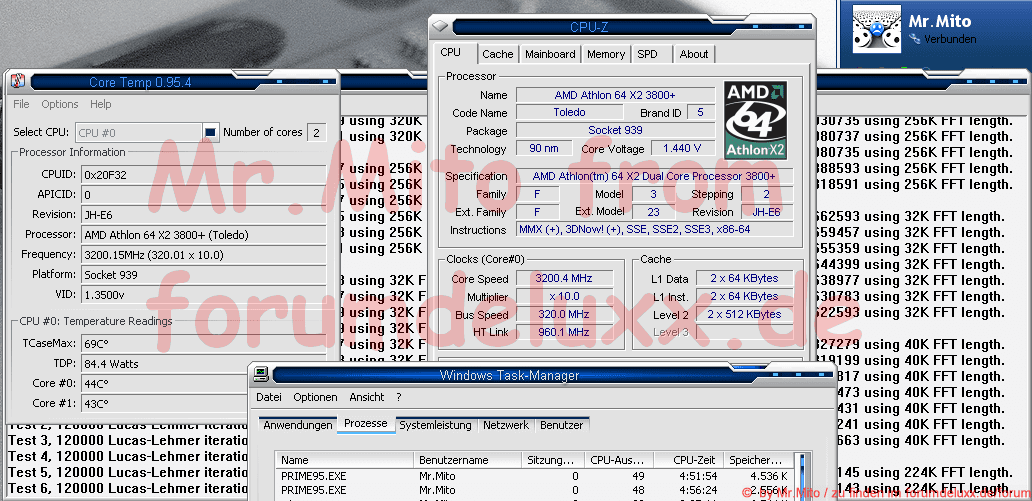
Task: Click the Mr. Mito contact name
Action: click(x=940, y=21)
